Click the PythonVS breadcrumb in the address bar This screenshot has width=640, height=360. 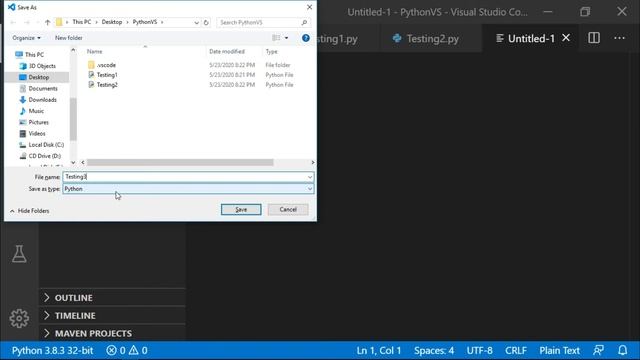click(144, 22)
